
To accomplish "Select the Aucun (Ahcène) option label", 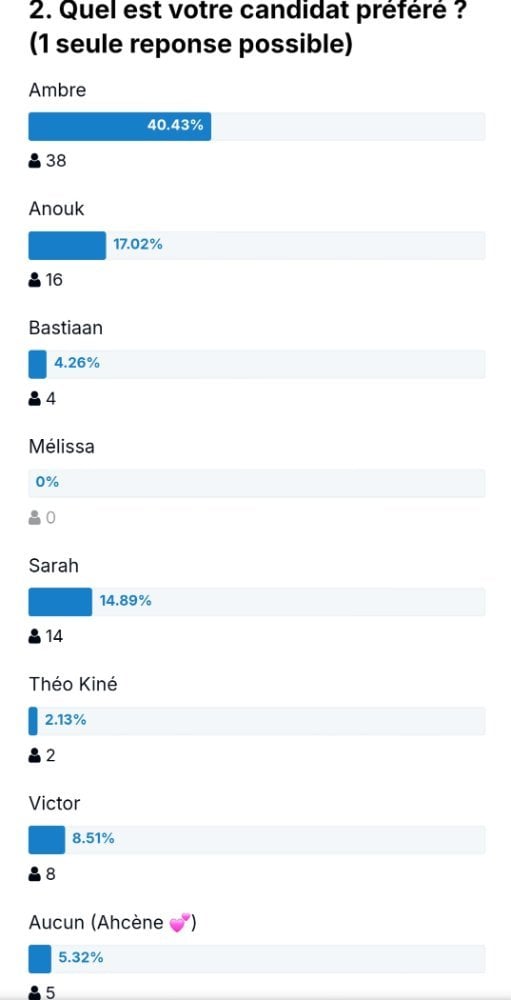I will point(112,923).
